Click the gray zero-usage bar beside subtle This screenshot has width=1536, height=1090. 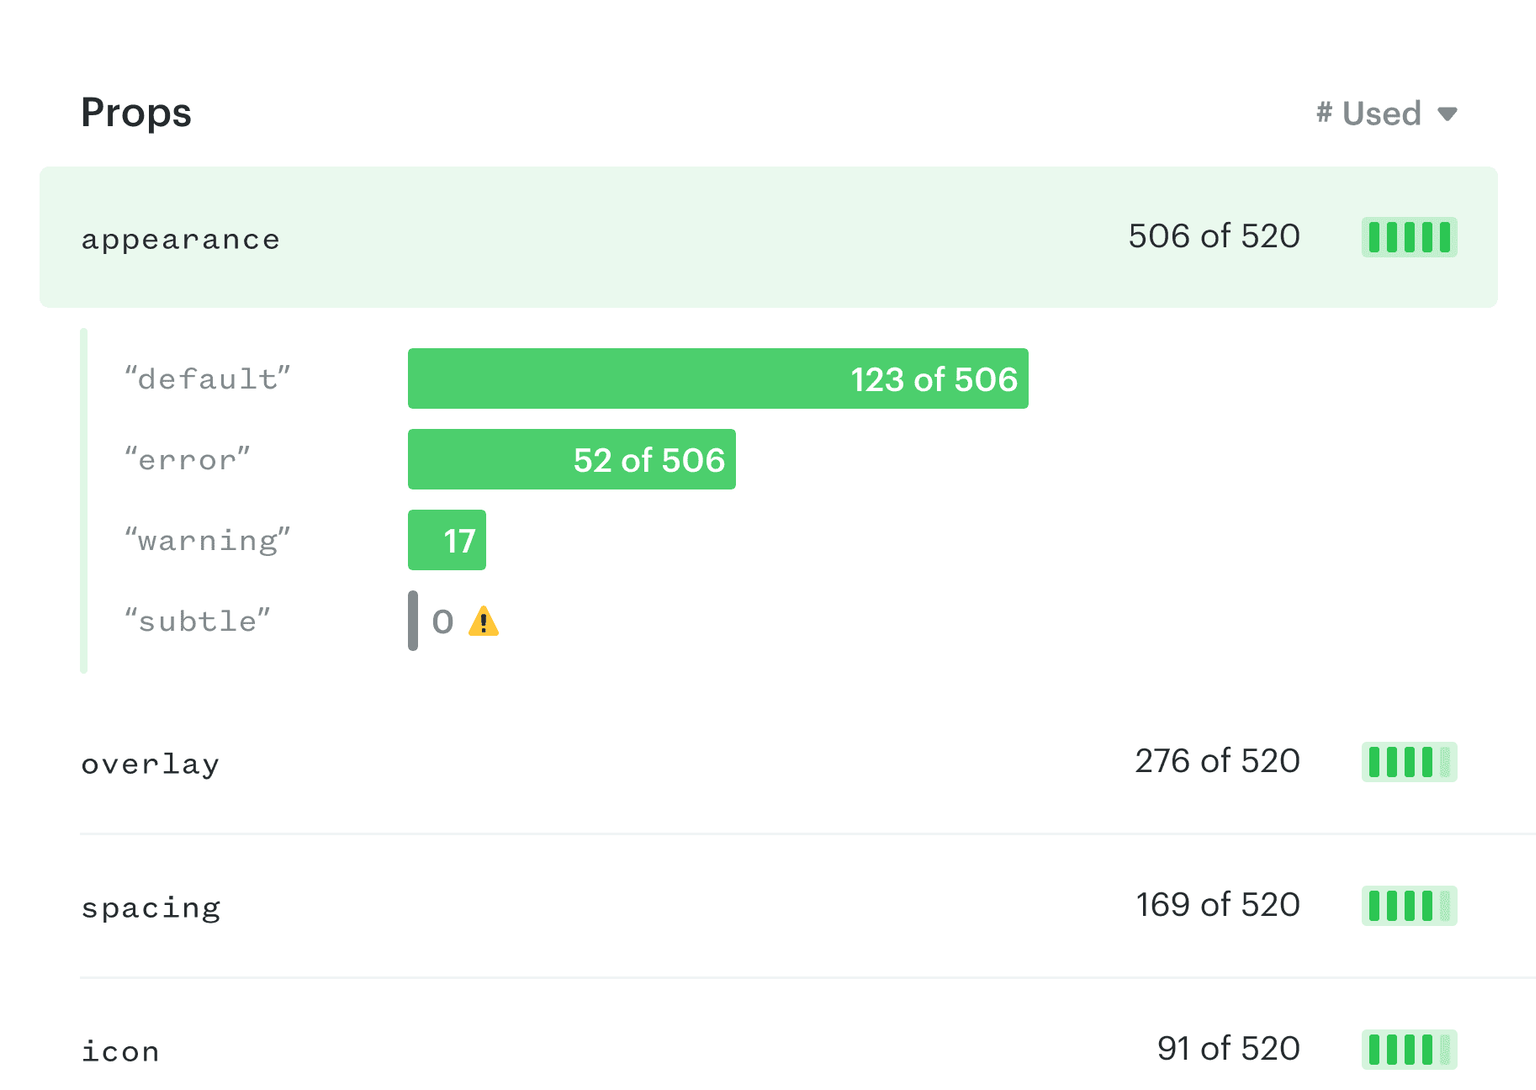(413, 621)
